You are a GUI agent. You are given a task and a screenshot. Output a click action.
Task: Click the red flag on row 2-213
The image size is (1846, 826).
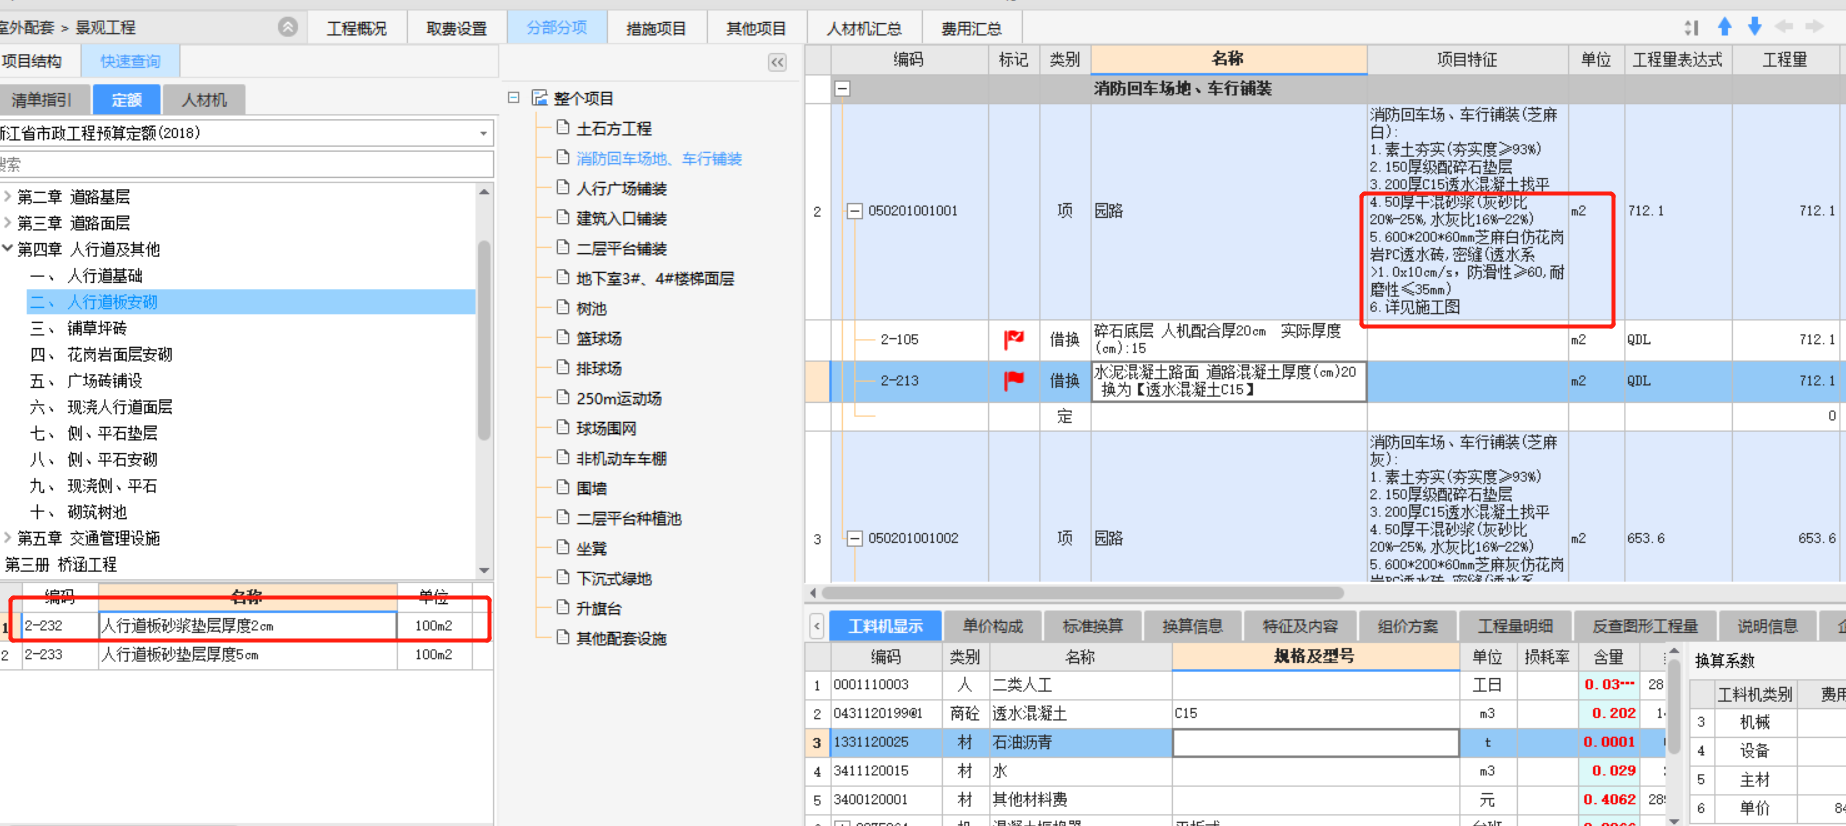click(x=1014, y=380)
